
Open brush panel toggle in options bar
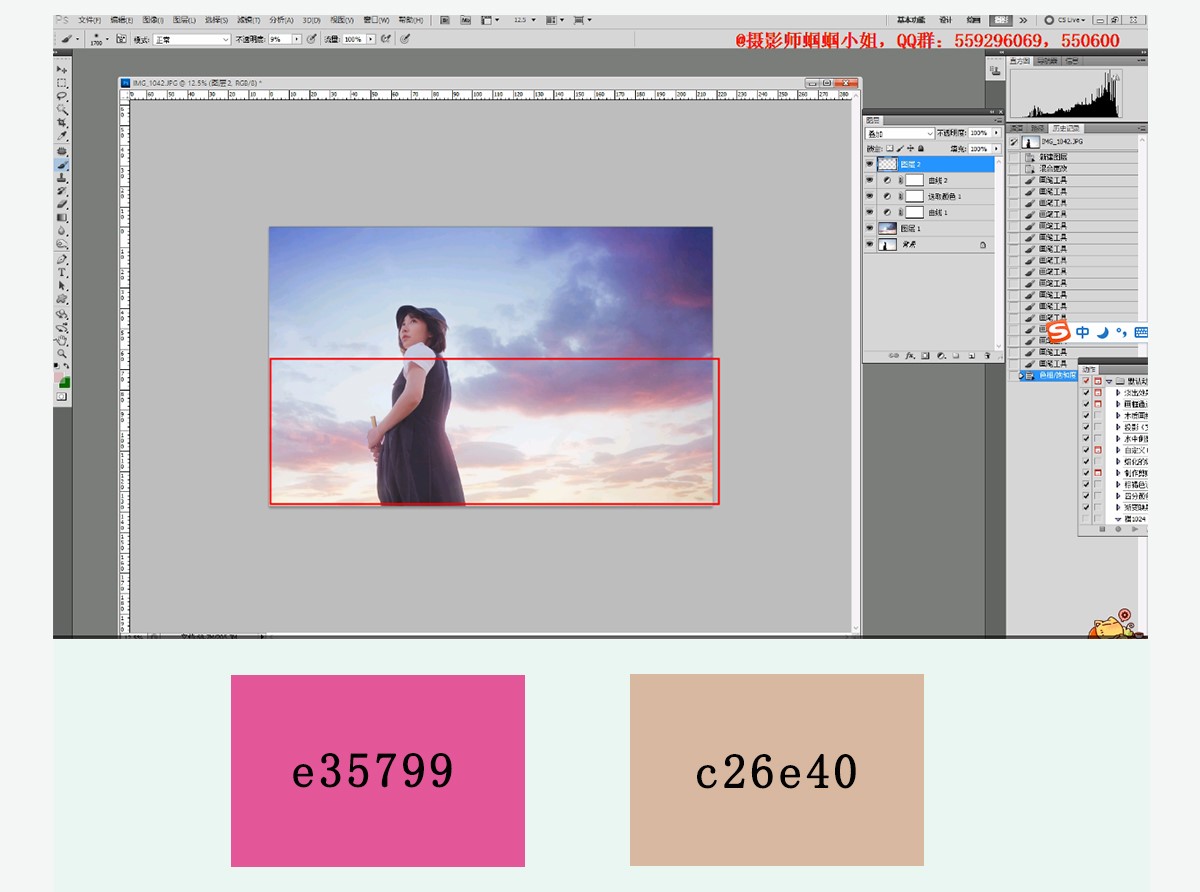pyautogui.click(x=121, y=39)
